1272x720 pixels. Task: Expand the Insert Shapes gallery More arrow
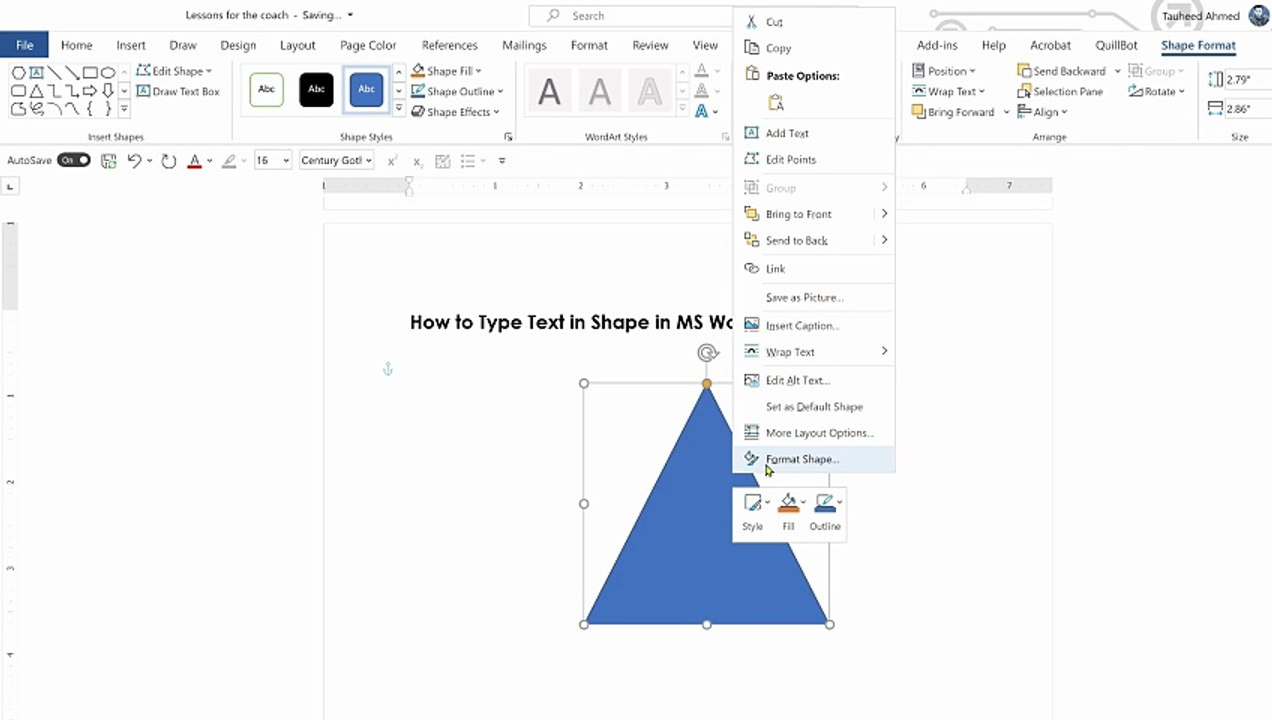click(124, 109)
